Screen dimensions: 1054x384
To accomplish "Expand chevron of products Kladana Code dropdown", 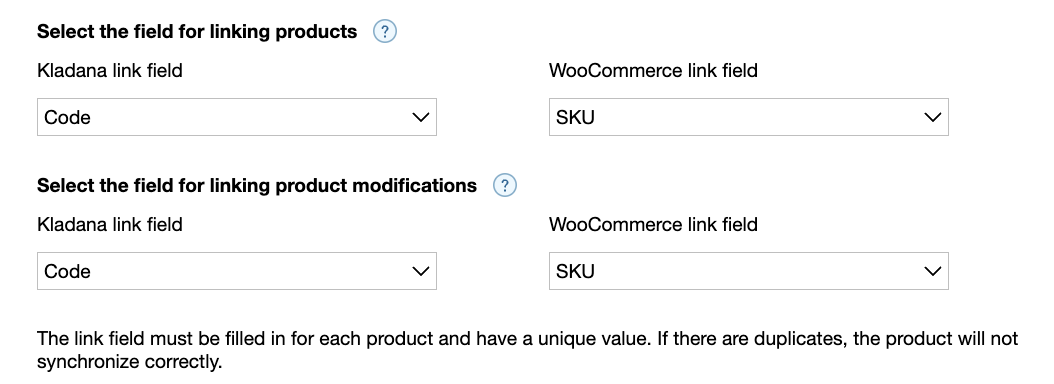I will (420, 117).
